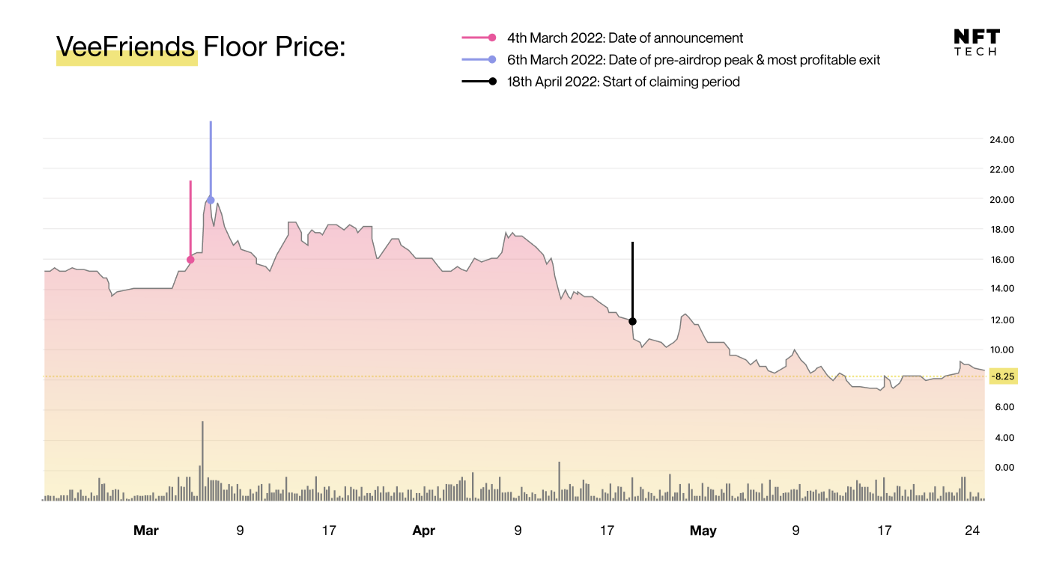Select the black claiming period dot on chart
The height and width of the screenshot is (582, 1050).
pos(632,321)
